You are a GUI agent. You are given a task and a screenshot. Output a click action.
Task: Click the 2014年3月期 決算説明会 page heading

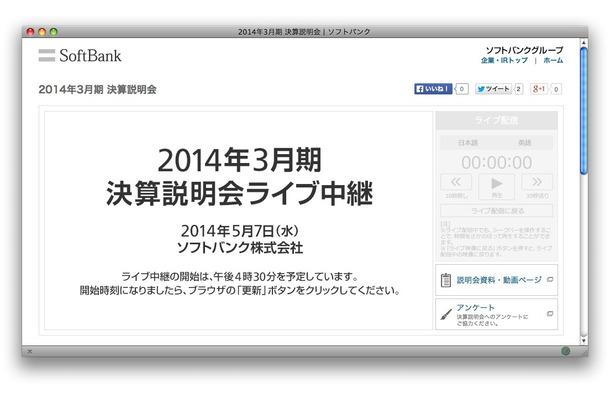97,89
